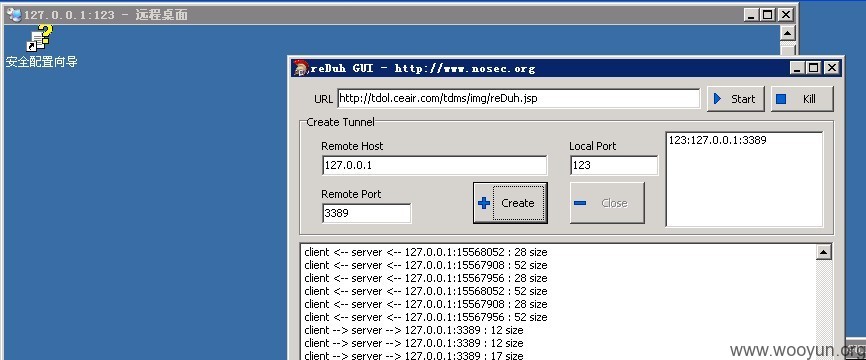Click the Local Port label

point(593,146)
